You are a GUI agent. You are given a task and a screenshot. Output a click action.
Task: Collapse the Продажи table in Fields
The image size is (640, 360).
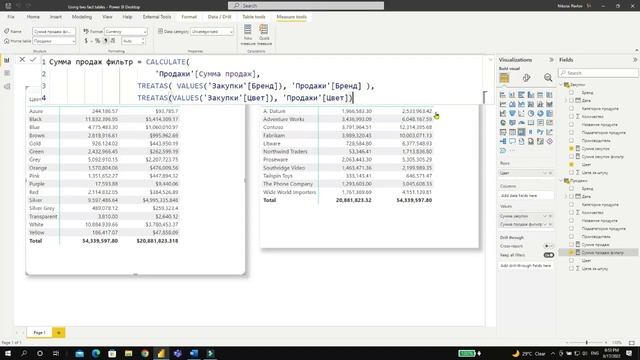click(x=562, y=180)
